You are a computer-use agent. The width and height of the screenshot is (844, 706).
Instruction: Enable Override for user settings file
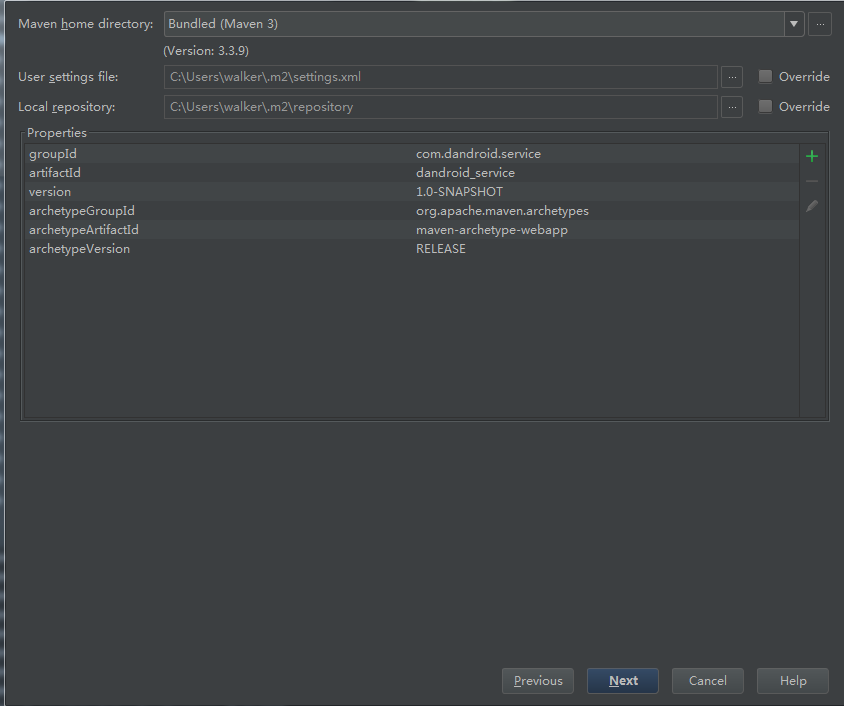click(766, 77)
